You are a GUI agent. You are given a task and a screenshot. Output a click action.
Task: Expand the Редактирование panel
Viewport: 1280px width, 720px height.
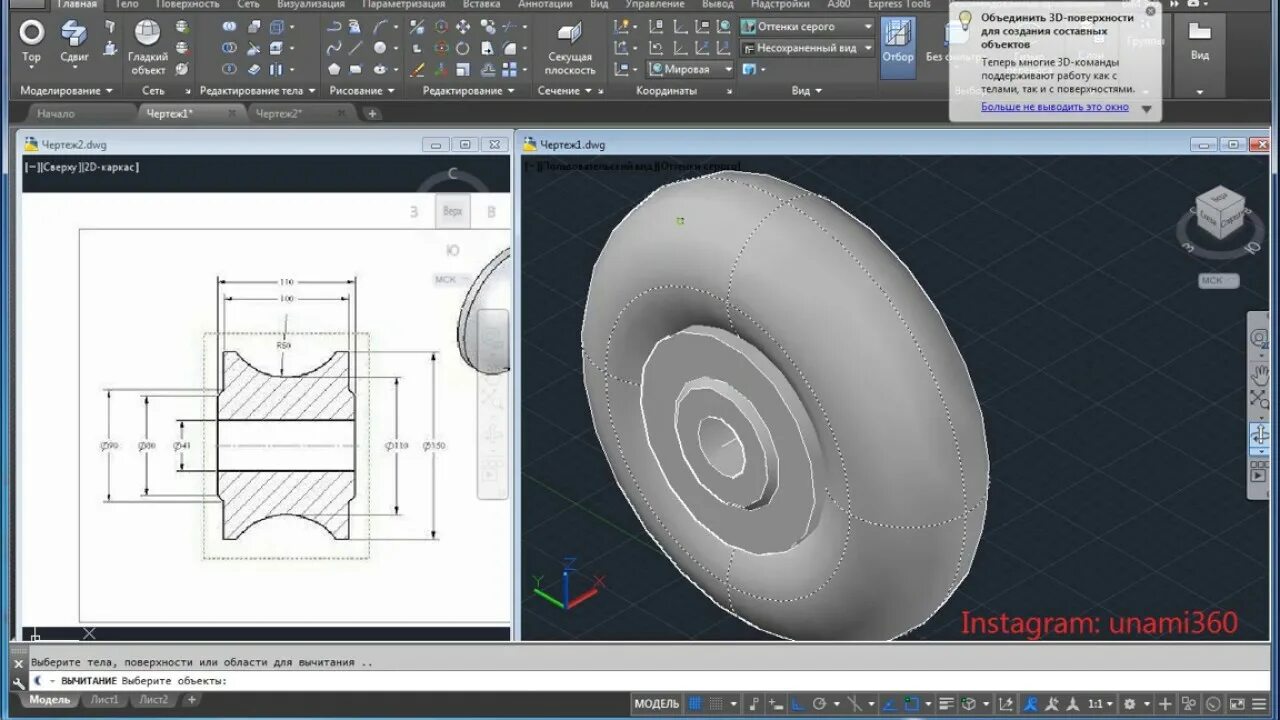click(468, 91)
